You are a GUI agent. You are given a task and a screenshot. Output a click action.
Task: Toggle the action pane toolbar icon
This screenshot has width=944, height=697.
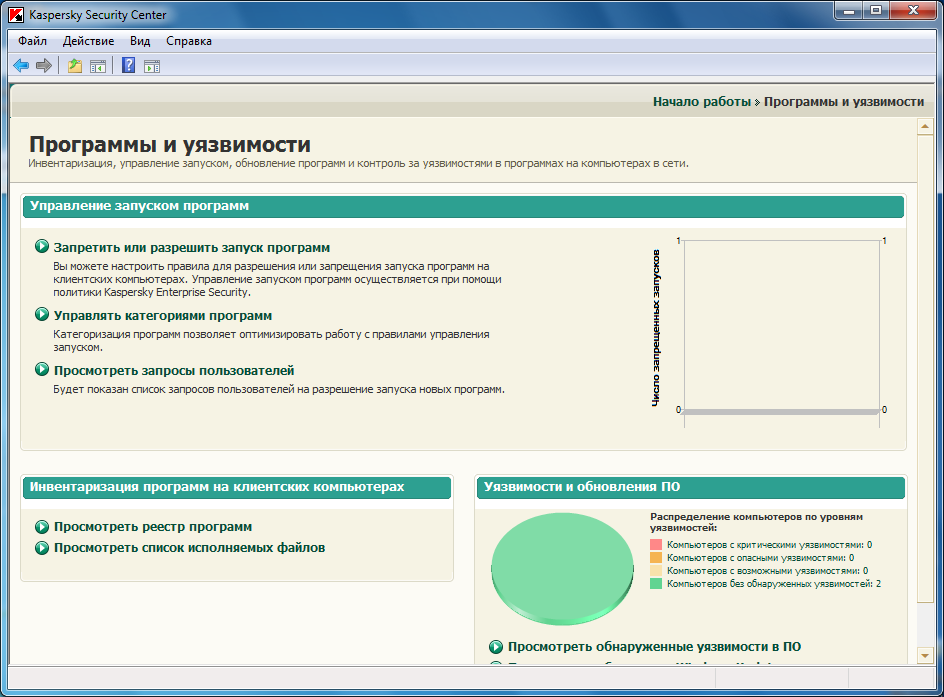tap(152, 66)
